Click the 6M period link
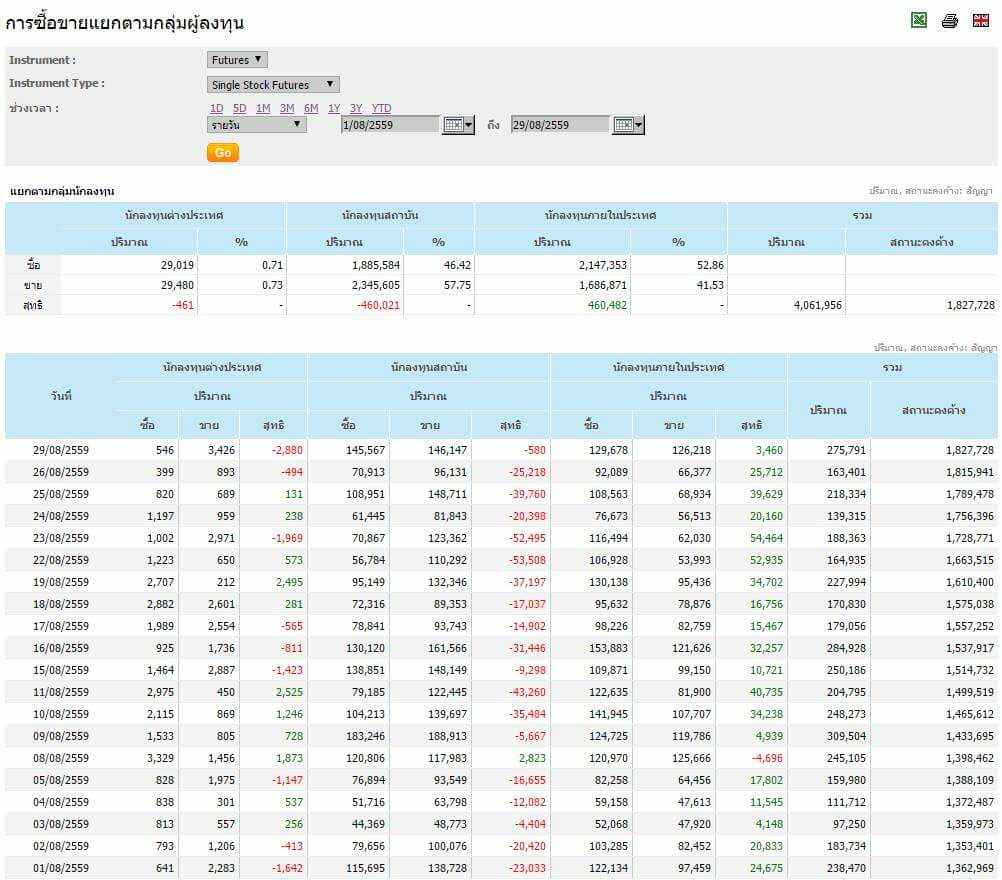 point(311,108)
